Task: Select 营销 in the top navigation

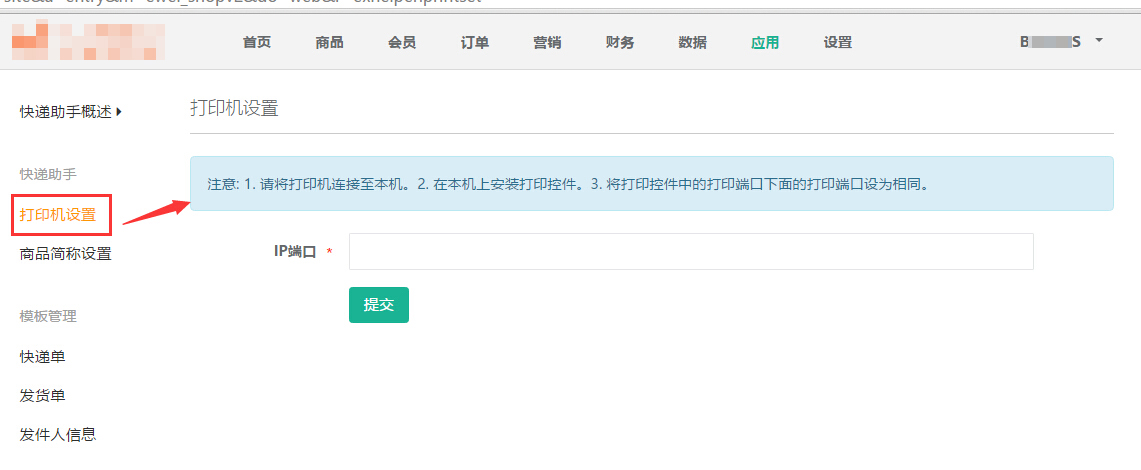Action: (x=547, y=43)
